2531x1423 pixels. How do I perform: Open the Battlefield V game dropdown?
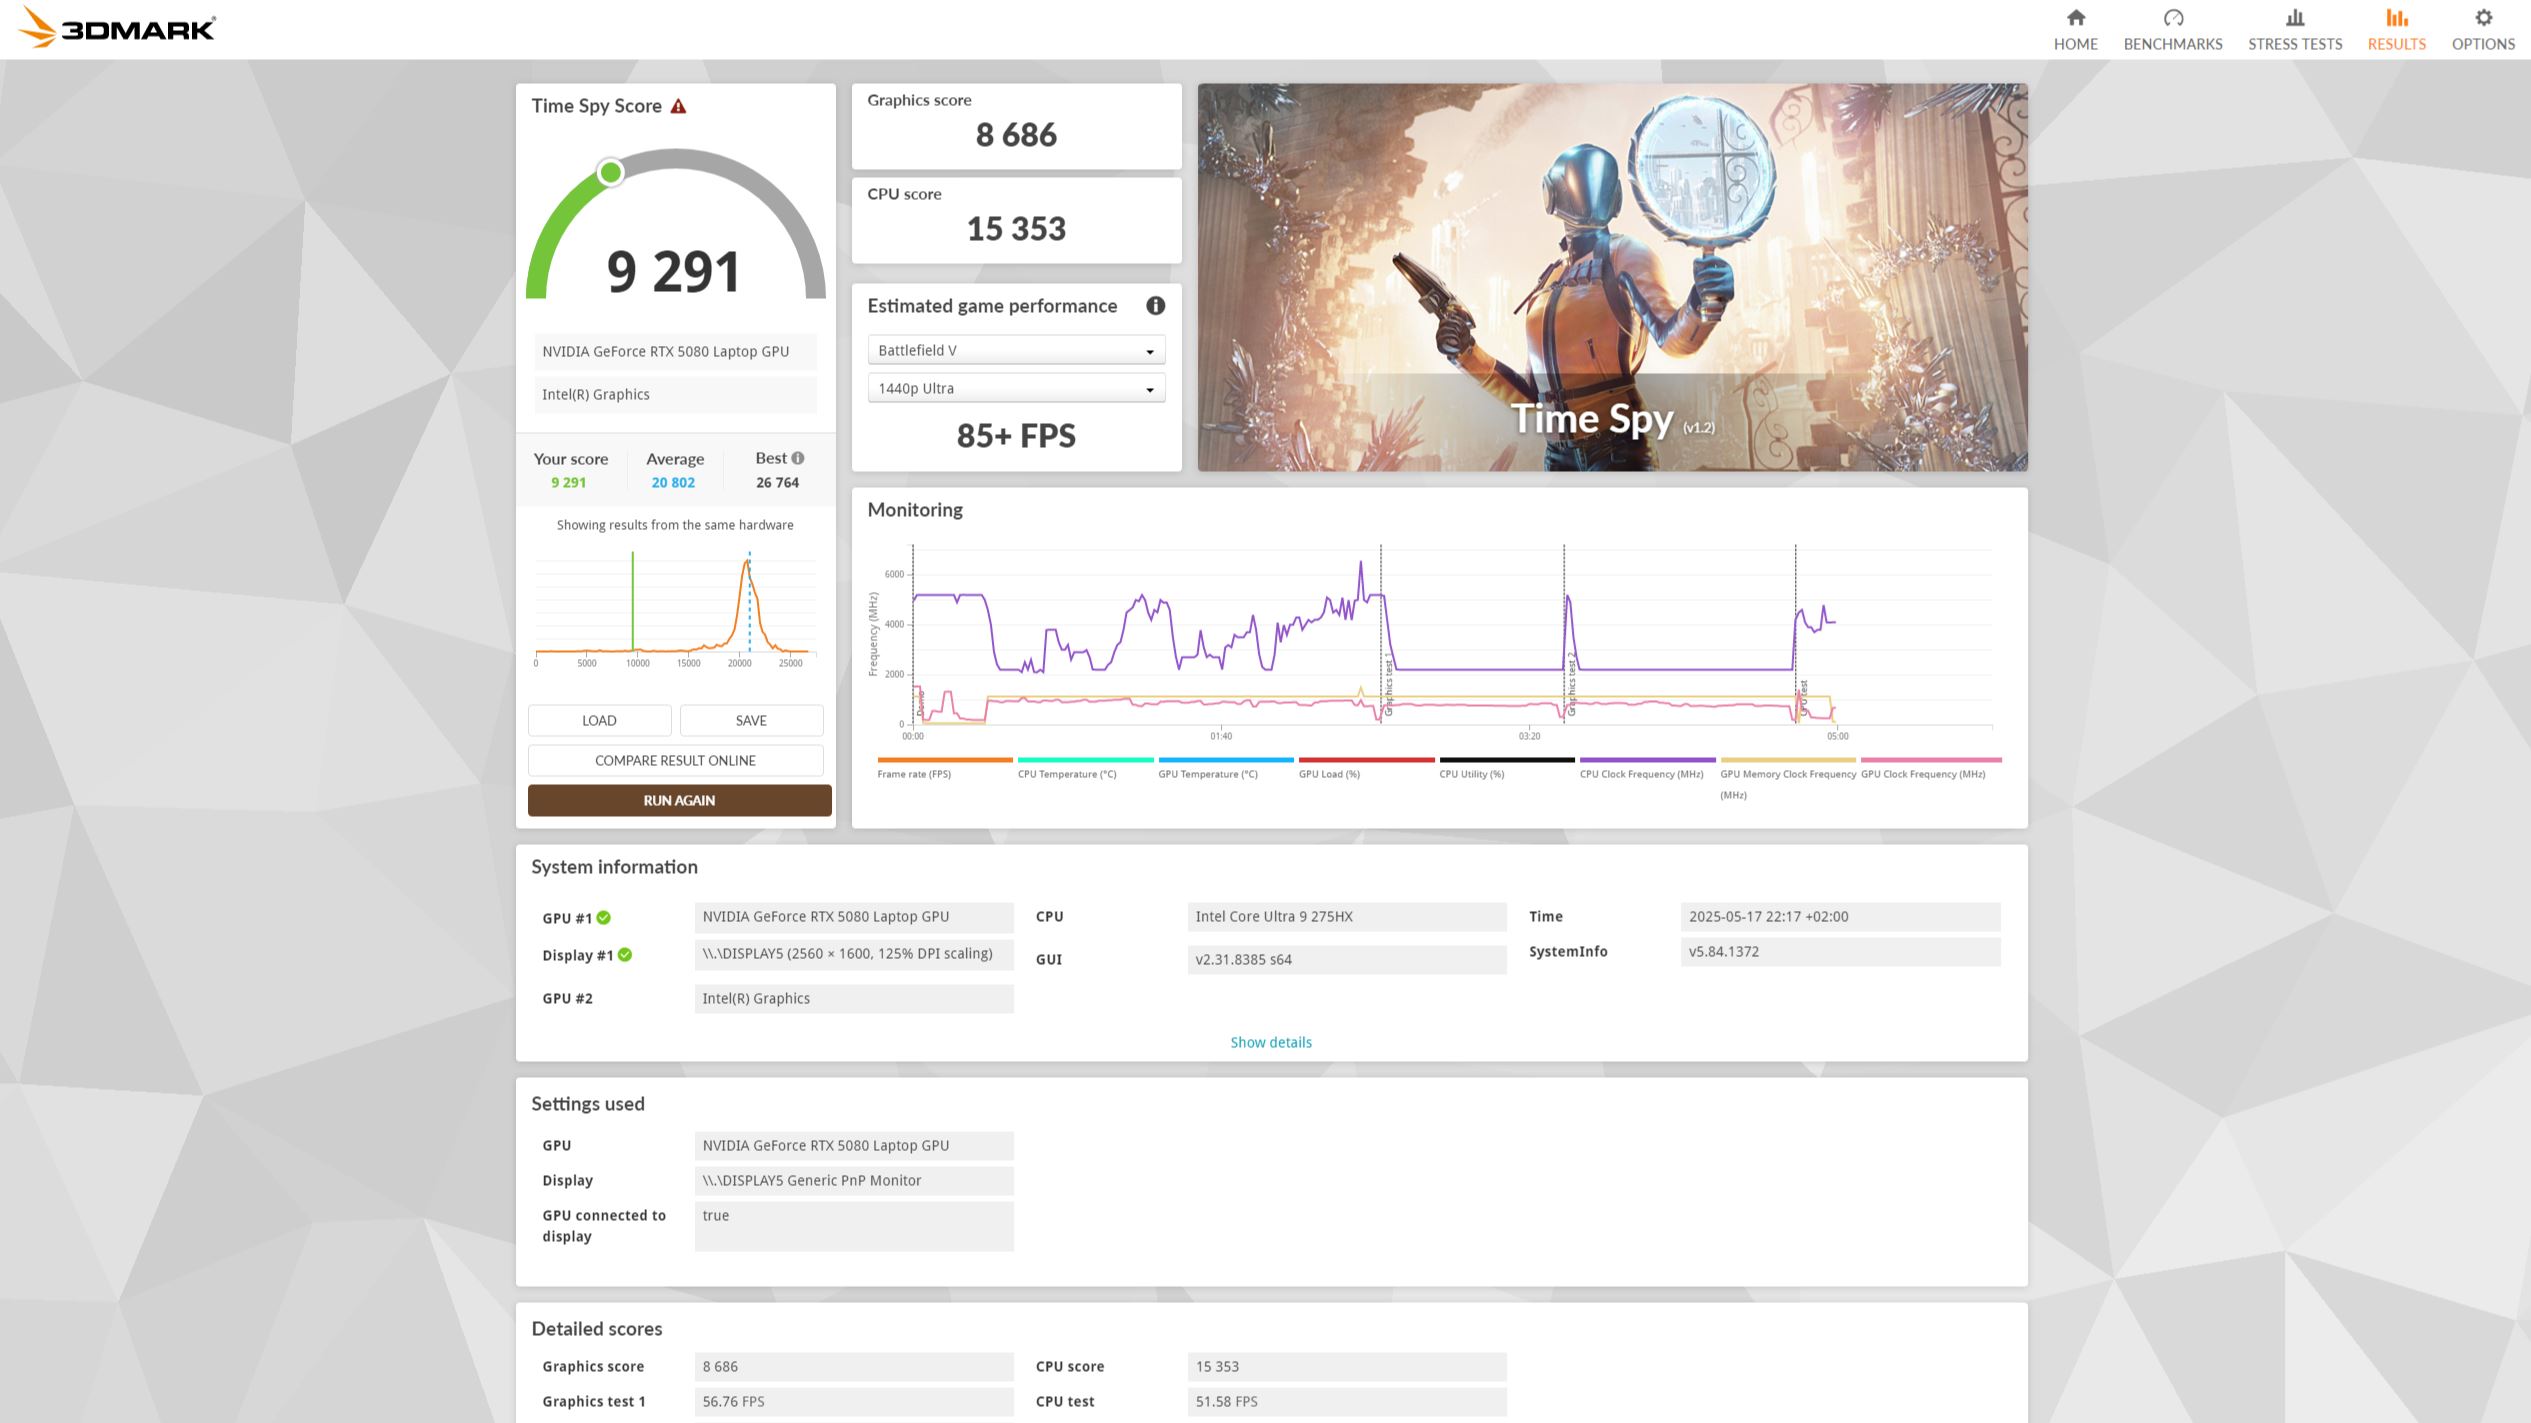pyautogui.click(x=1016, y=350)
